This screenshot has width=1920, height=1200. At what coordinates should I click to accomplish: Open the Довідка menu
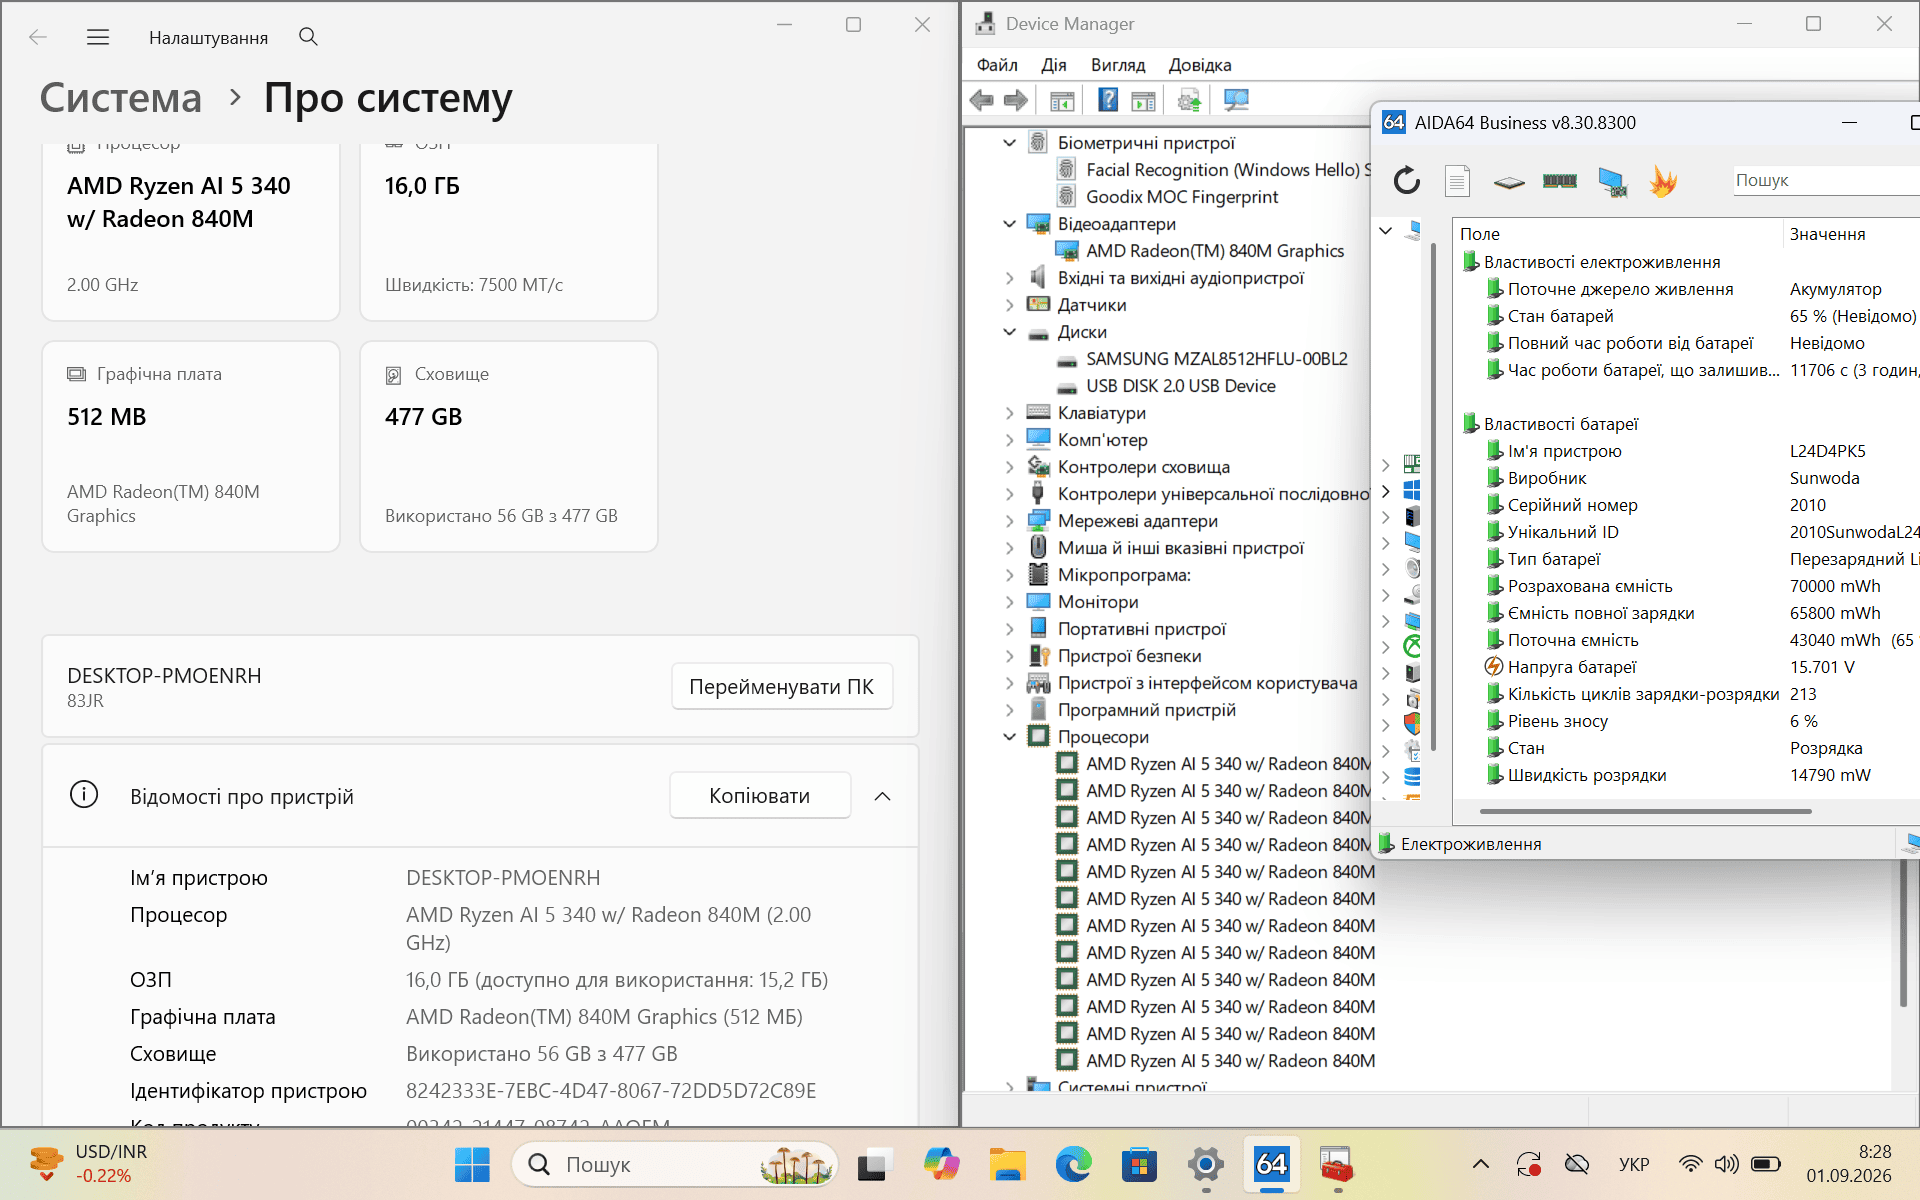coord(1200,65)
